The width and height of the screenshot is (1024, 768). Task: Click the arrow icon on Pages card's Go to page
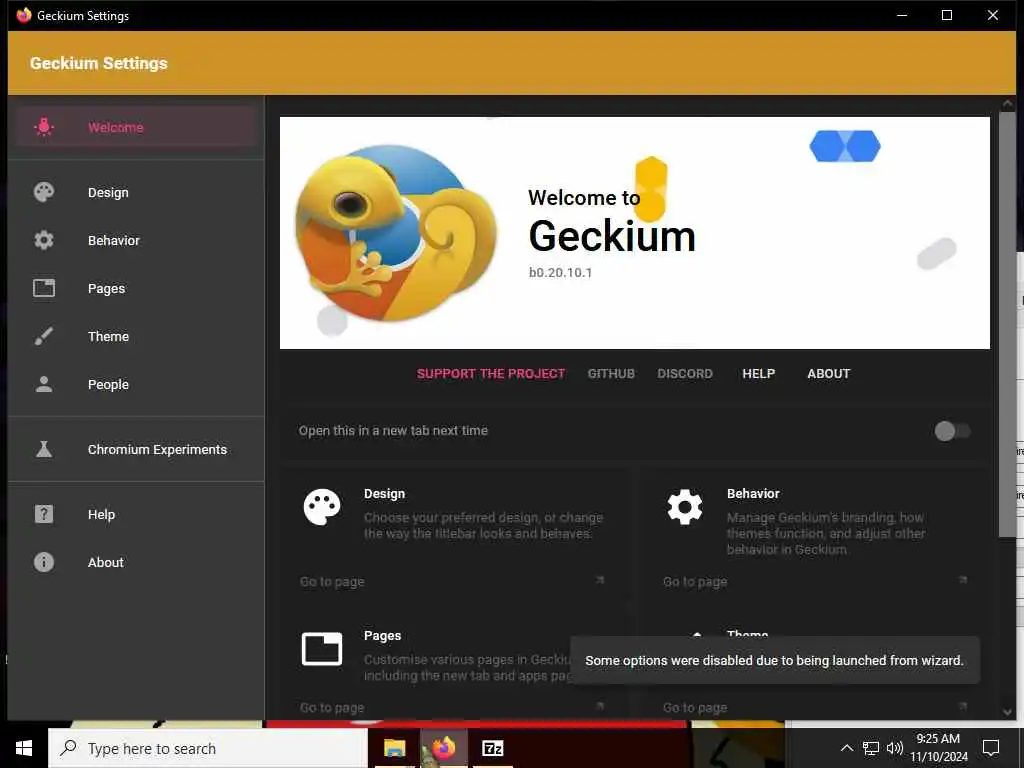pyautogui.click(x=600, y=706)
